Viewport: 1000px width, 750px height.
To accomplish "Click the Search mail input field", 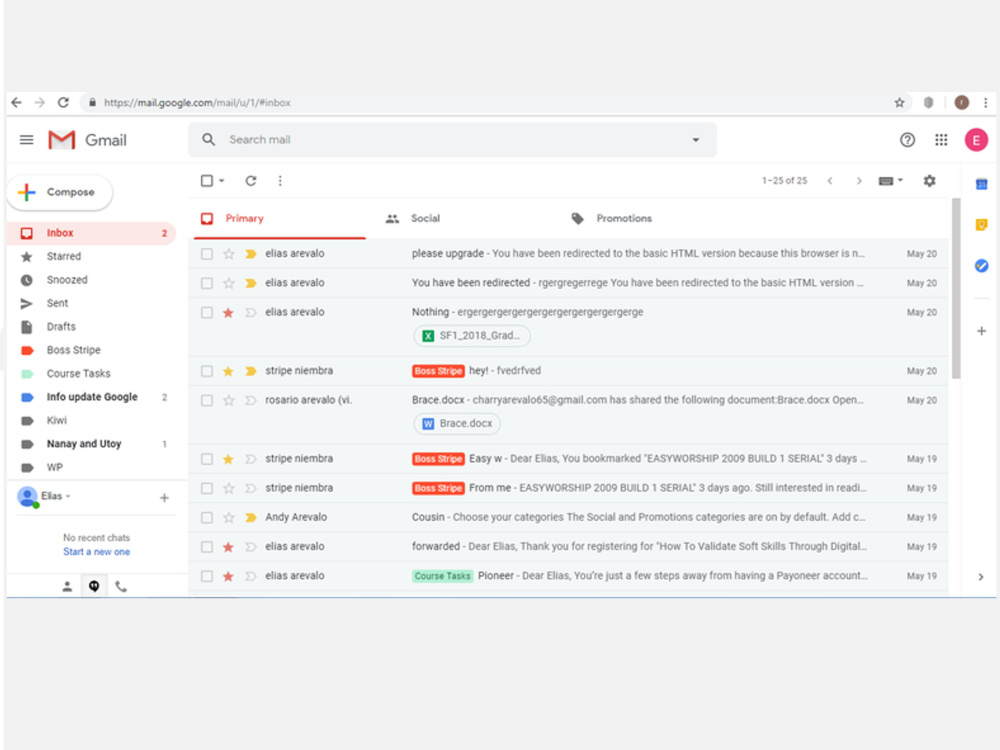I will [x=452, y=140].
